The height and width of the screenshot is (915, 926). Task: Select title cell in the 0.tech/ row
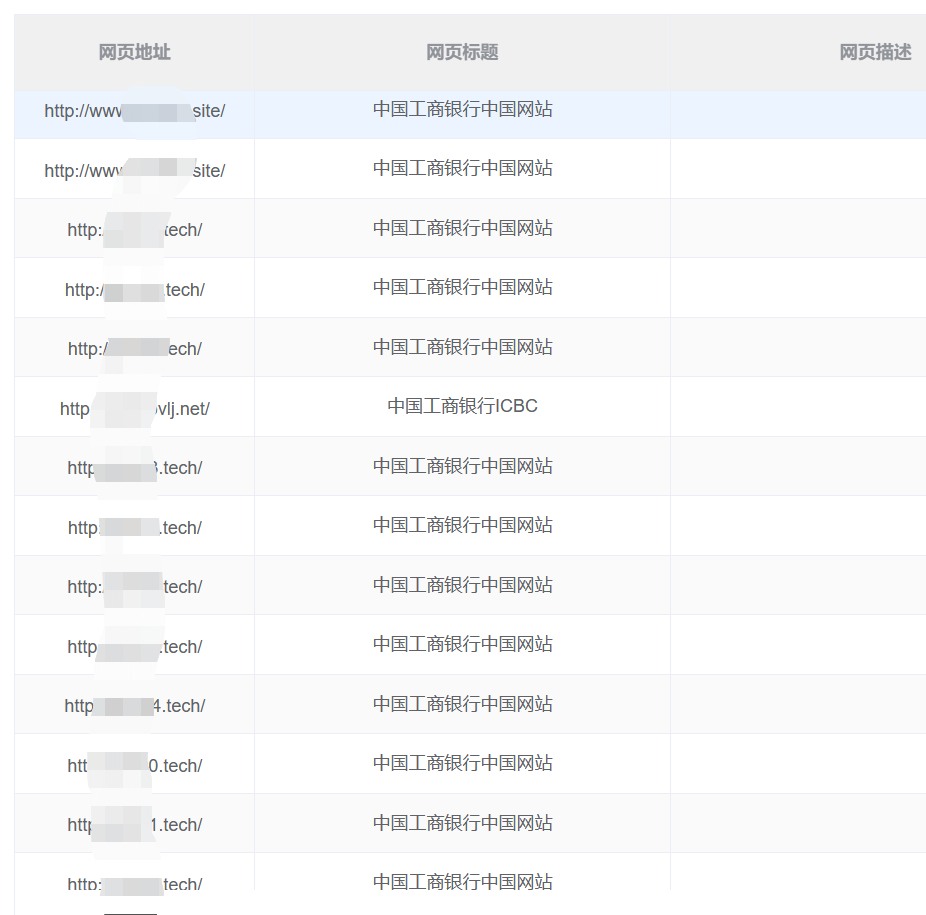[462, 763]
